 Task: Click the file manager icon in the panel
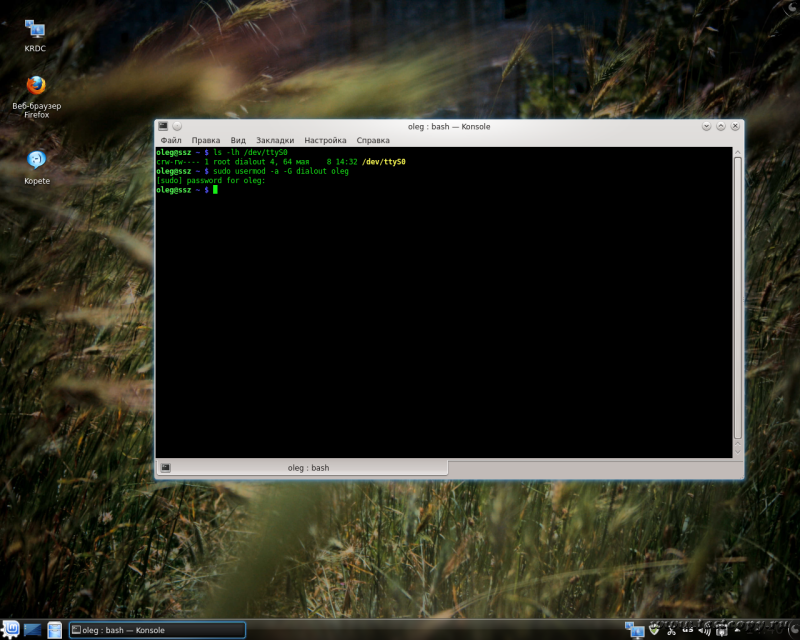(x=54, y=630)
